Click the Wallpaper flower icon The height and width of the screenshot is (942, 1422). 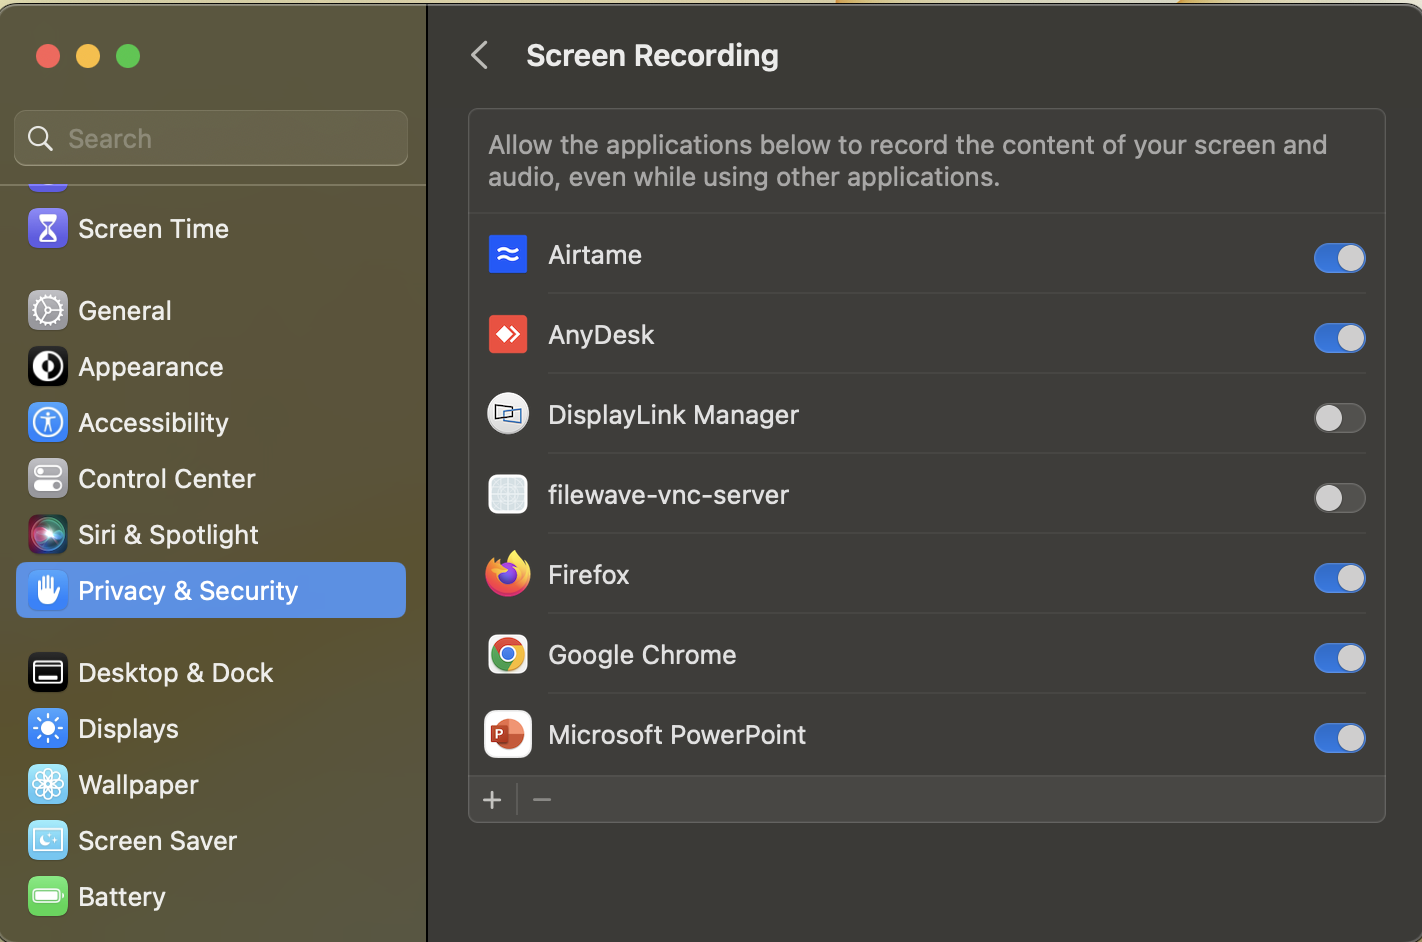pyautogui.click(x=48, y=785)
